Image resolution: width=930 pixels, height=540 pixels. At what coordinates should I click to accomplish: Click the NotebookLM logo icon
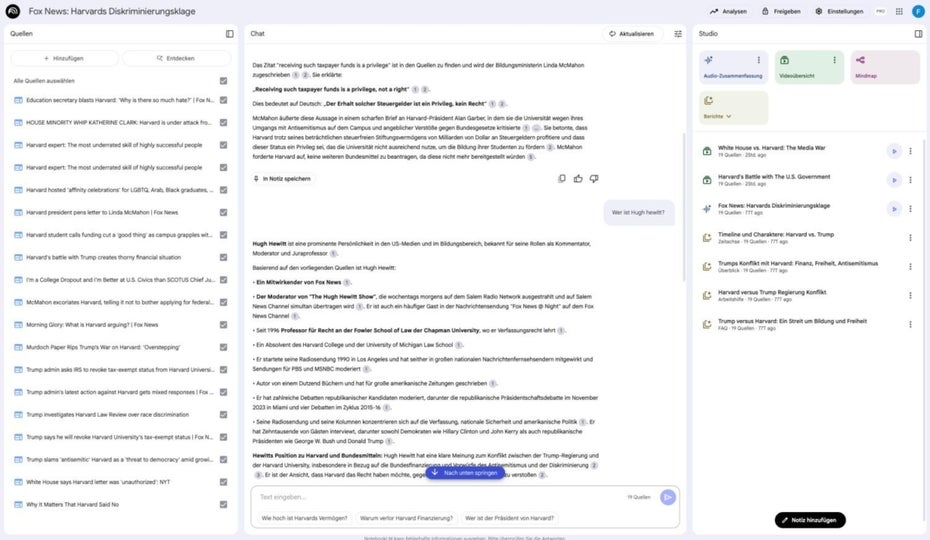coord(12,11)
